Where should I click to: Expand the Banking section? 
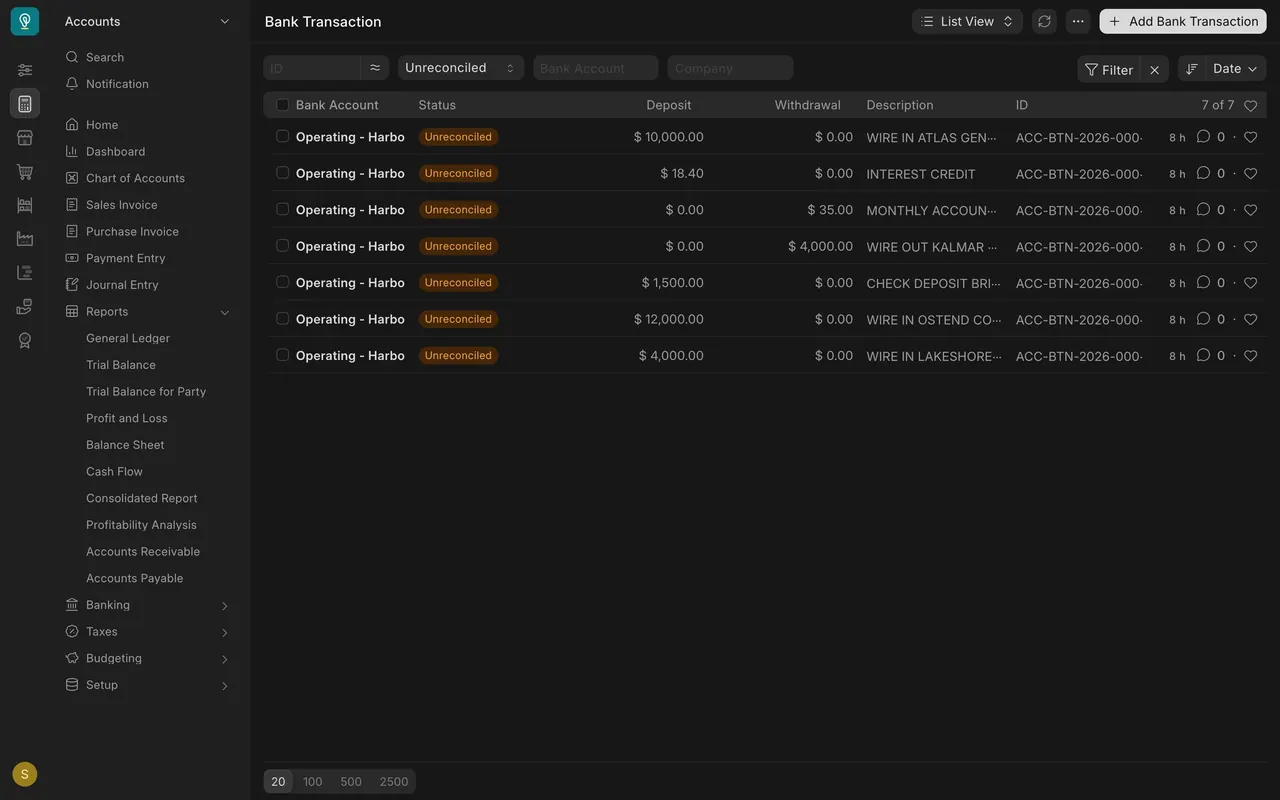(x=224, y=605)
